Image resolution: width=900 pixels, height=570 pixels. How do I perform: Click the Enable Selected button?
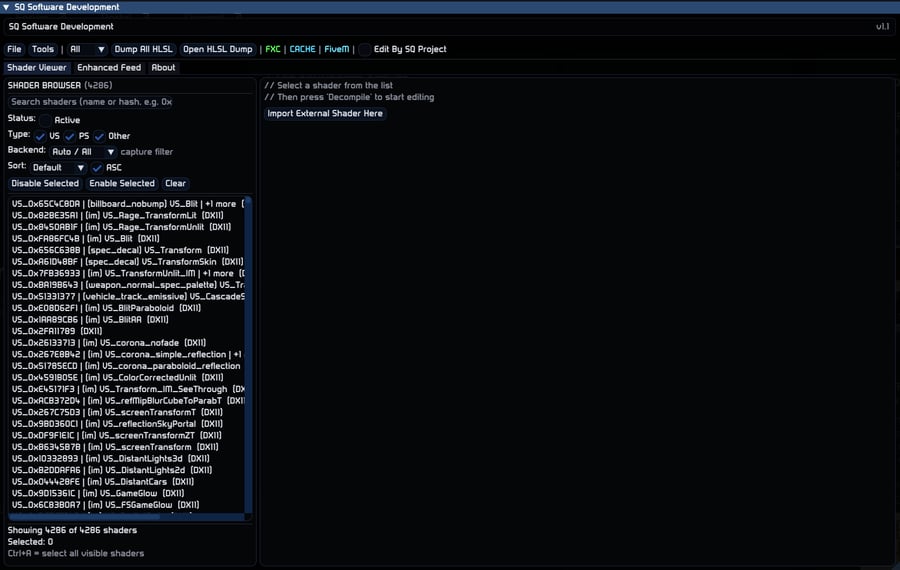point(122,184)
